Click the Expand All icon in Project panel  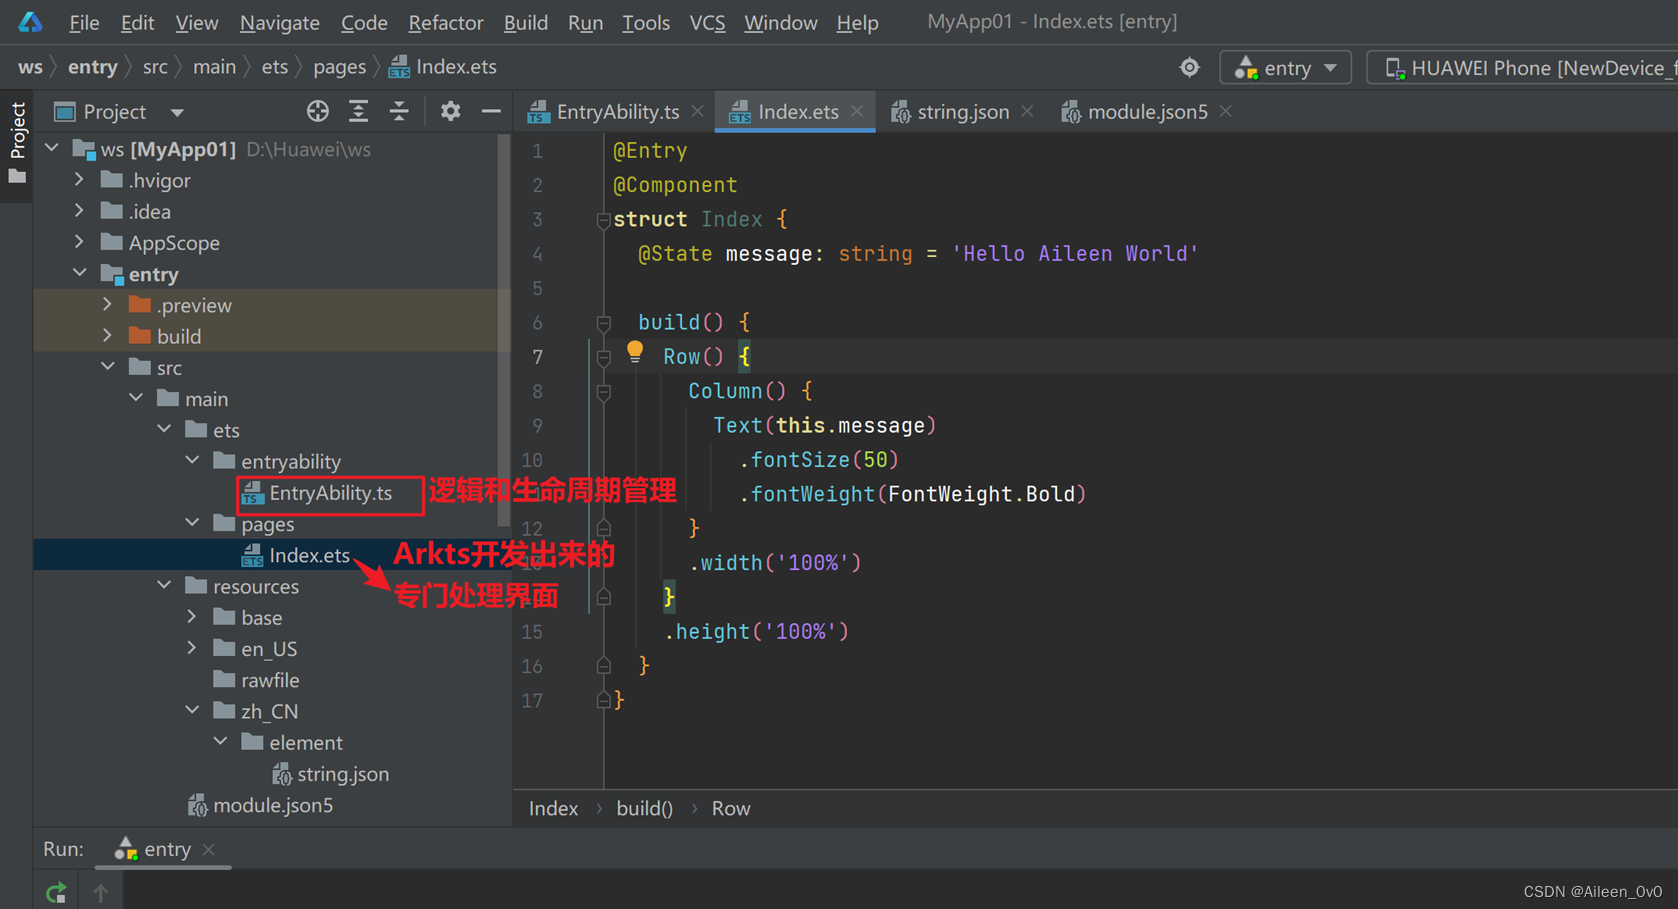click(x=358, y=112)
